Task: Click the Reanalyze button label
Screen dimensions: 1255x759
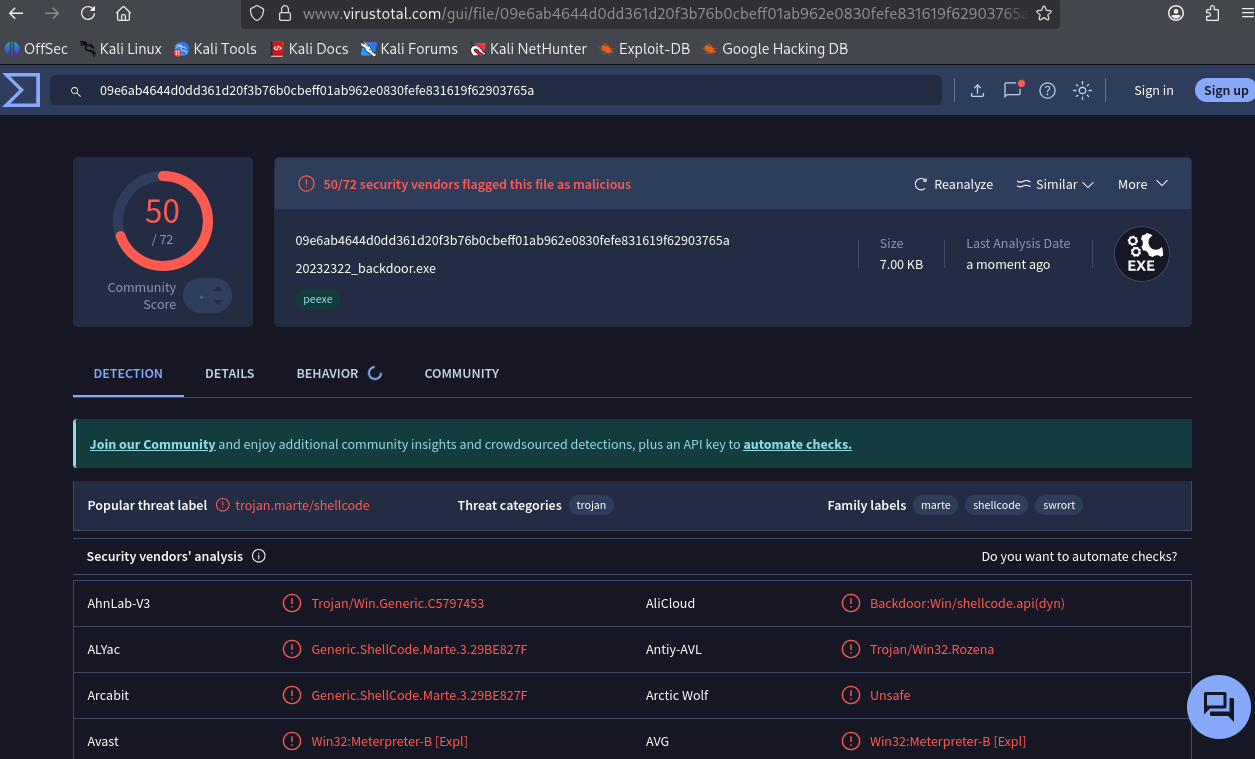Action: coord(963,184)
